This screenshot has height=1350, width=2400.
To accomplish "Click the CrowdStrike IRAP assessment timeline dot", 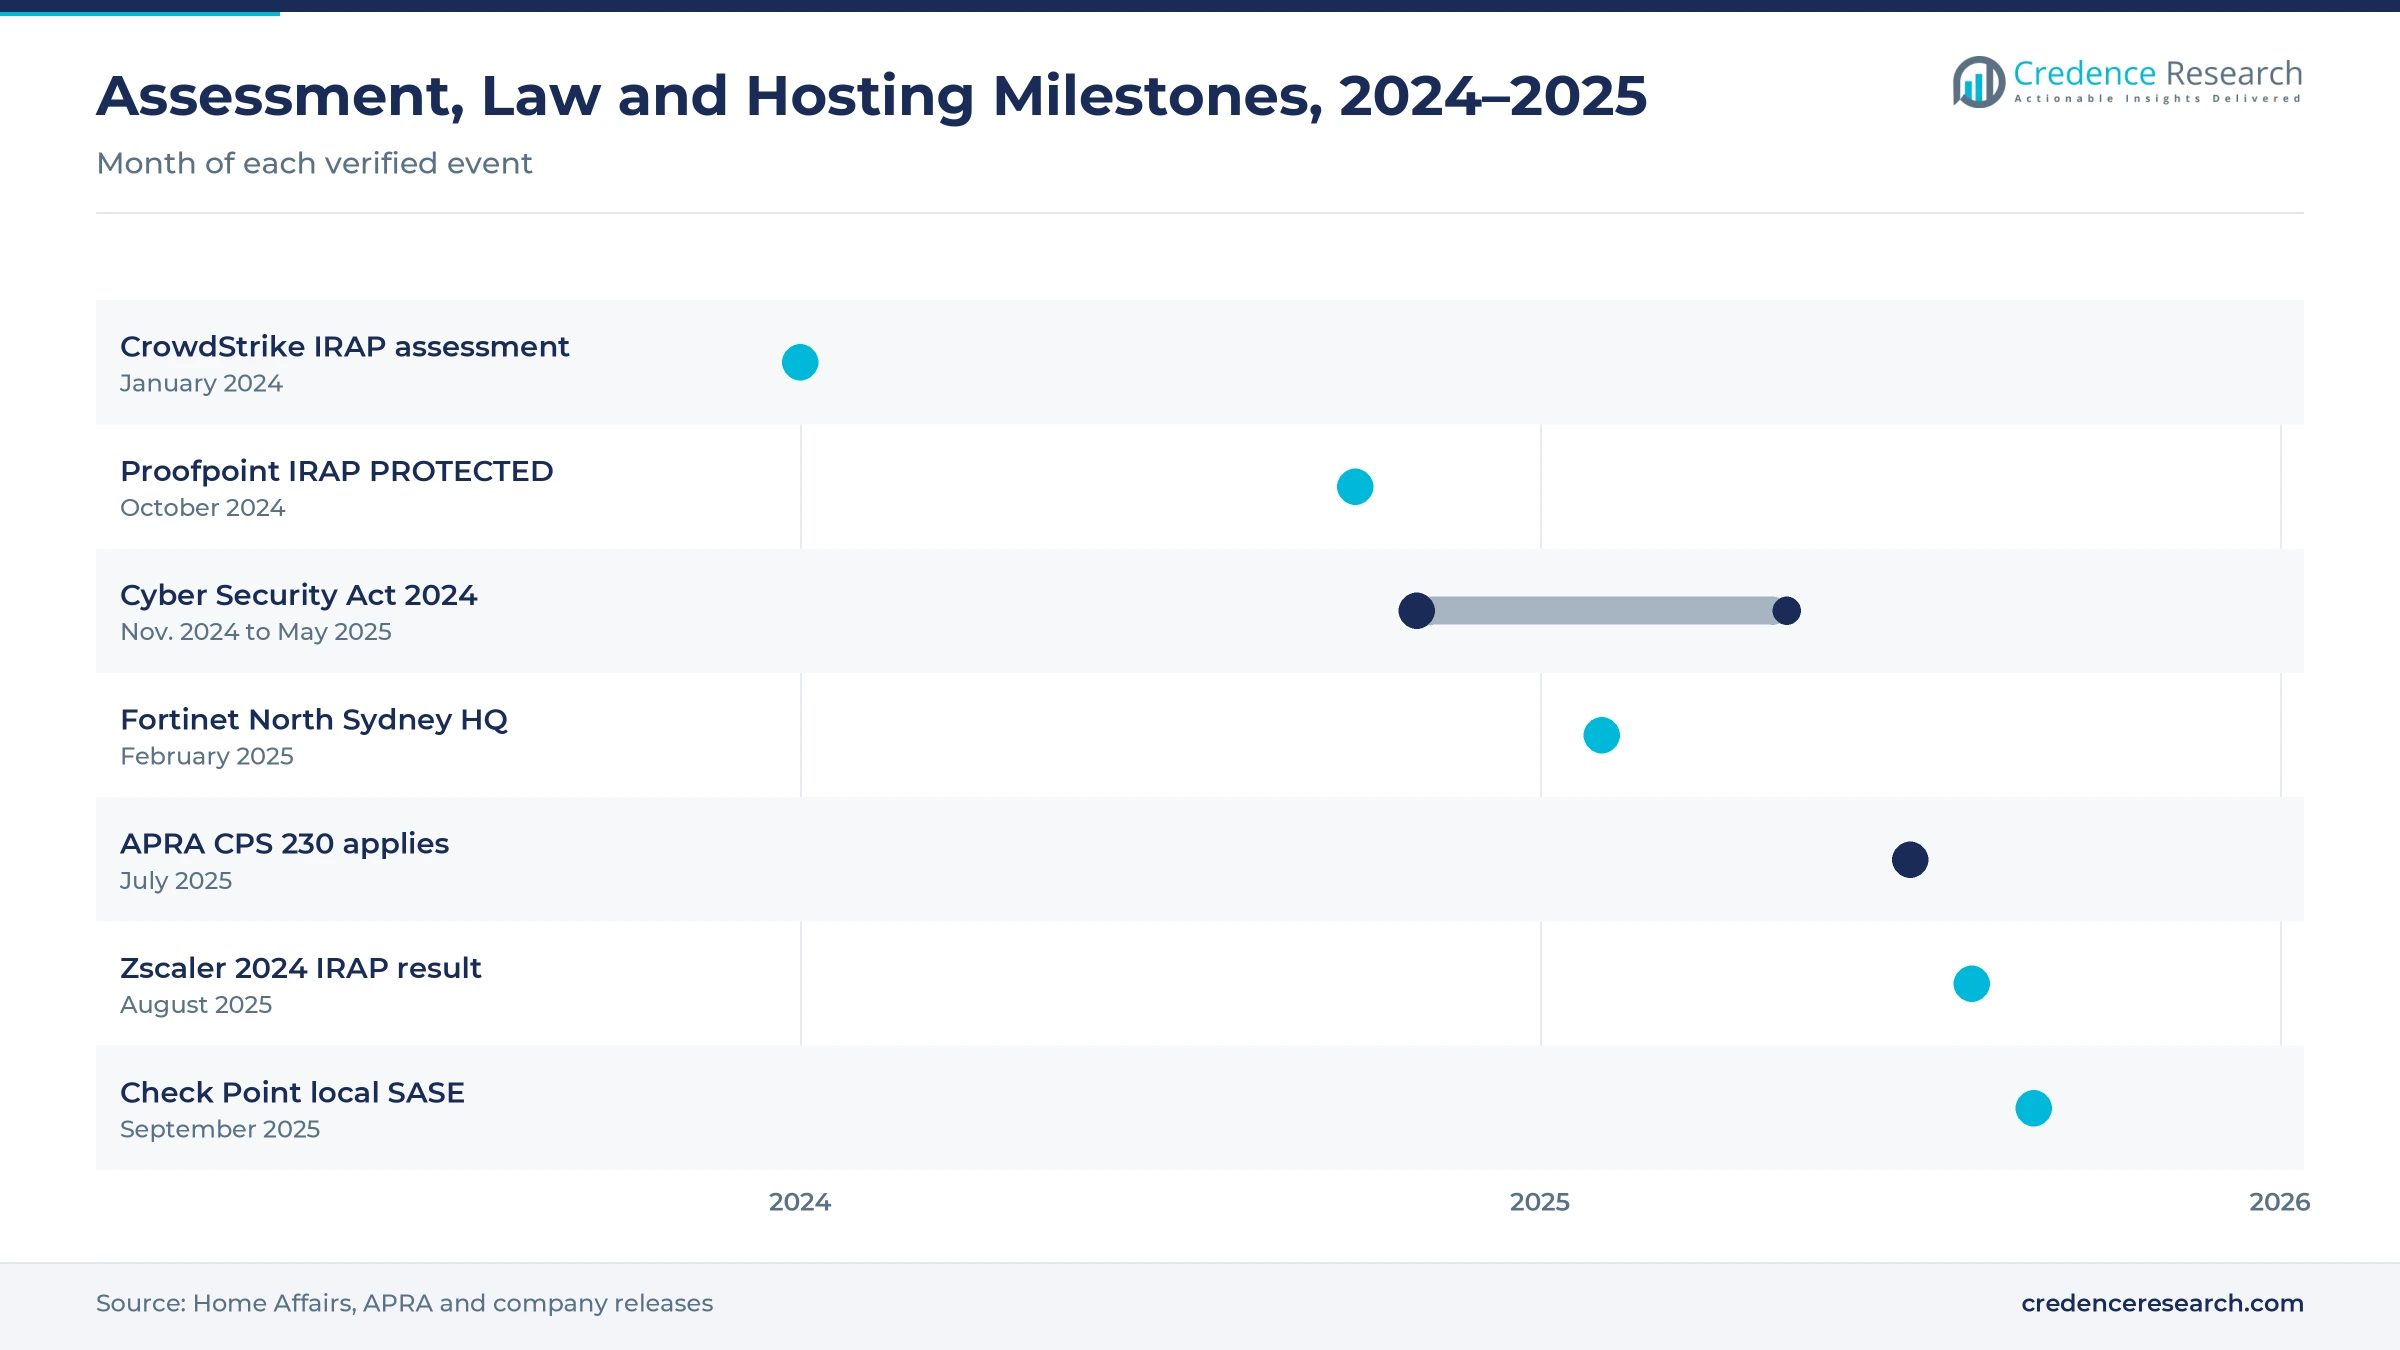I will [800, 362].
